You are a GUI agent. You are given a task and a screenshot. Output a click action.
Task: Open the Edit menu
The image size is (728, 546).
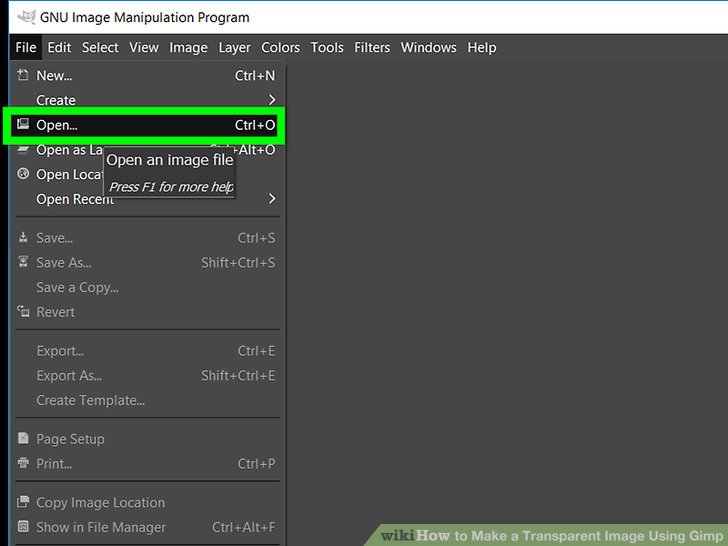pyautogui.click(x=59, y=47)
